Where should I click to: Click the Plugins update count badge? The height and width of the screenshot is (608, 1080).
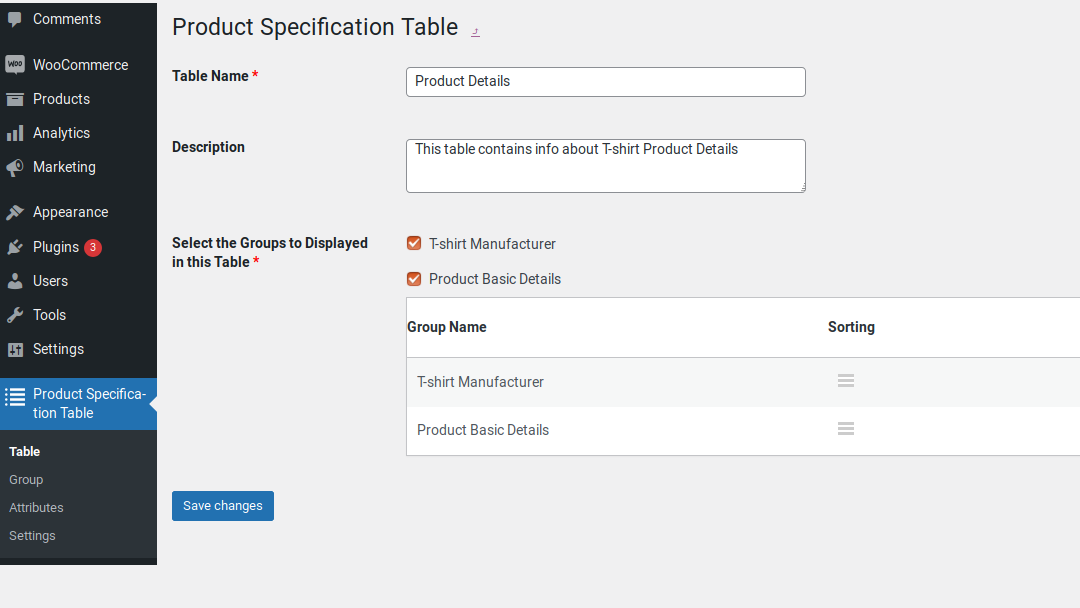pos(91,247)
